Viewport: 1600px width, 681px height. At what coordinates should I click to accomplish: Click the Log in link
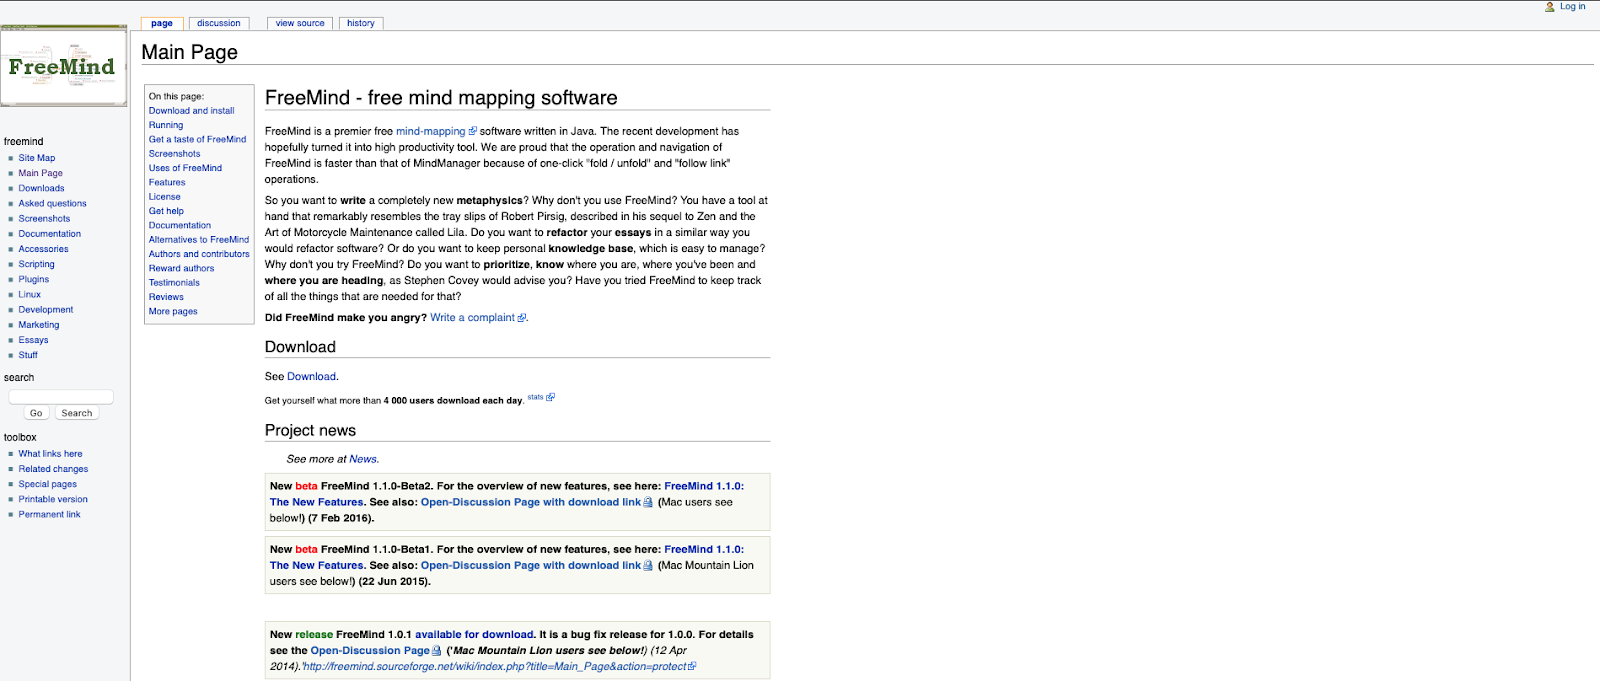point(1573,7)
